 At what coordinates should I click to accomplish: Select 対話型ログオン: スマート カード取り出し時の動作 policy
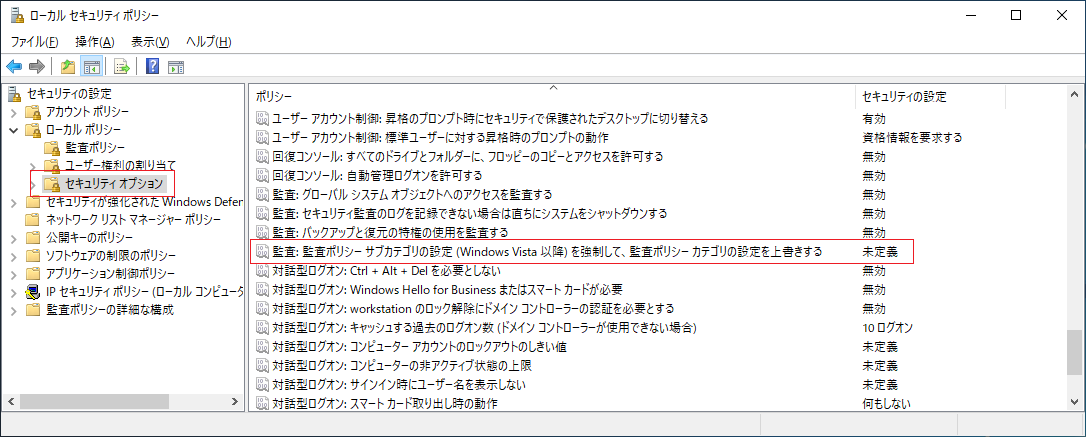point(385,402)
